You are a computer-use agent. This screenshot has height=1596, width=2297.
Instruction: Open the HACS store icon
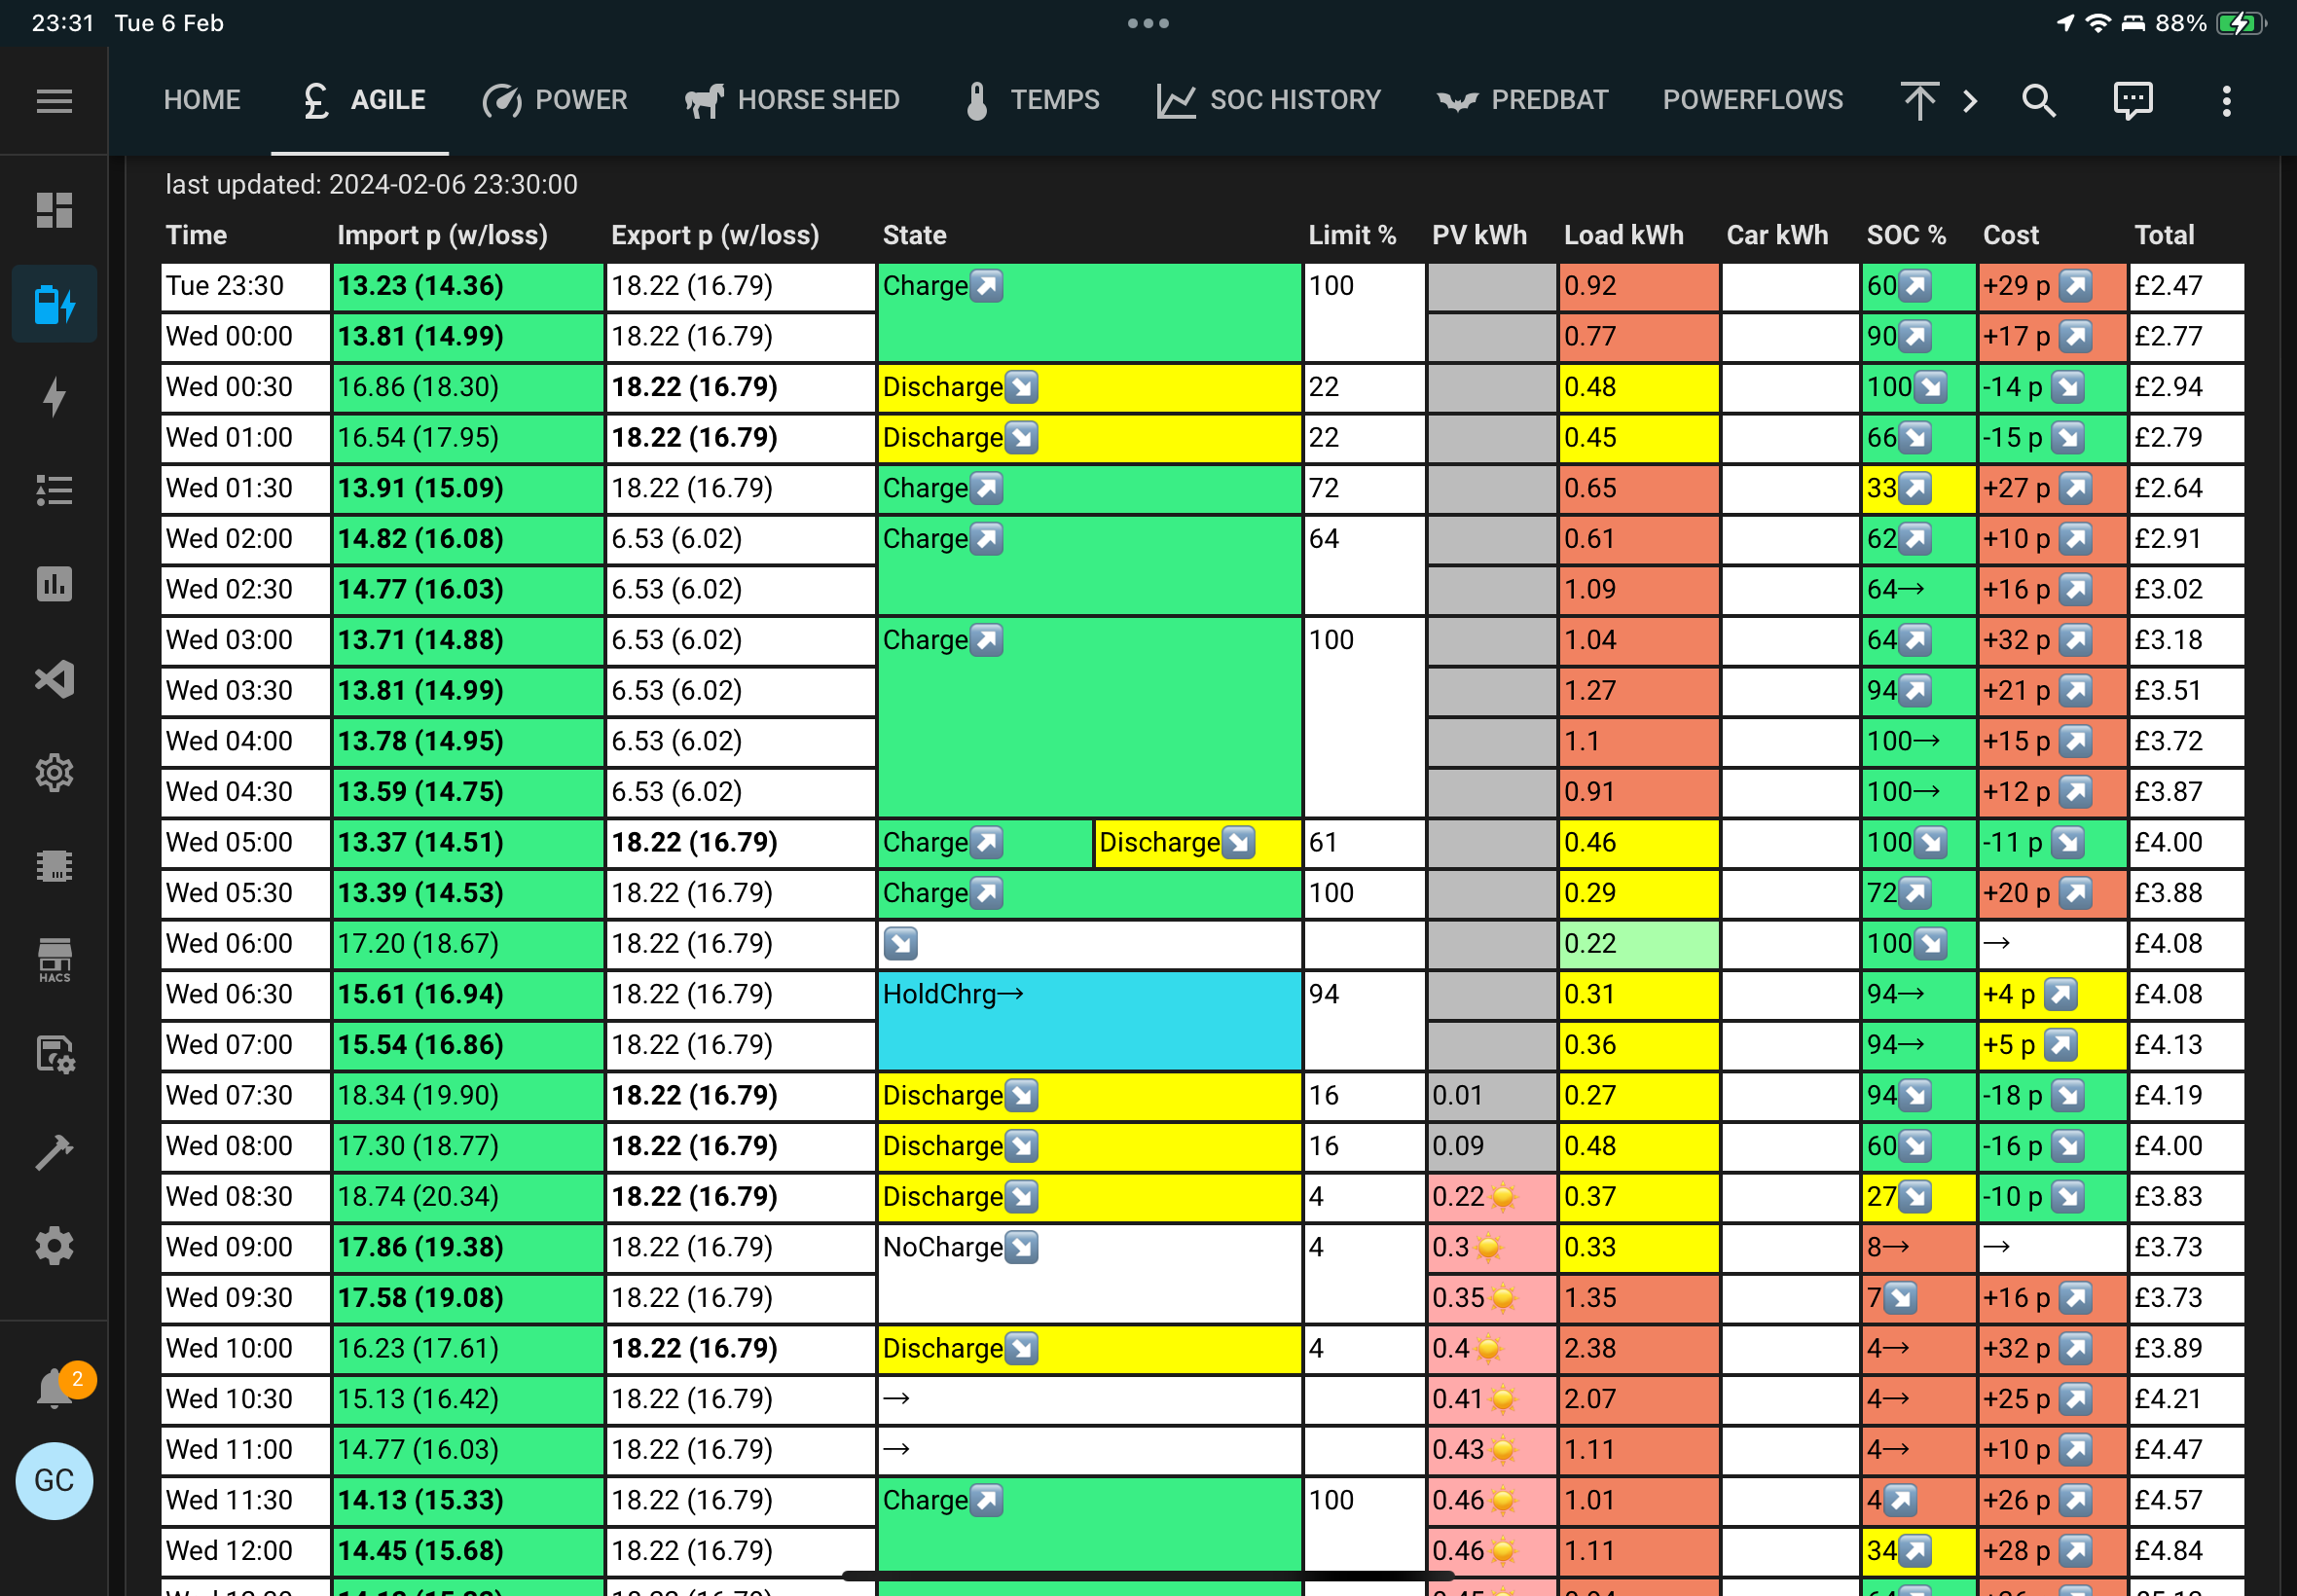(54, 960)
